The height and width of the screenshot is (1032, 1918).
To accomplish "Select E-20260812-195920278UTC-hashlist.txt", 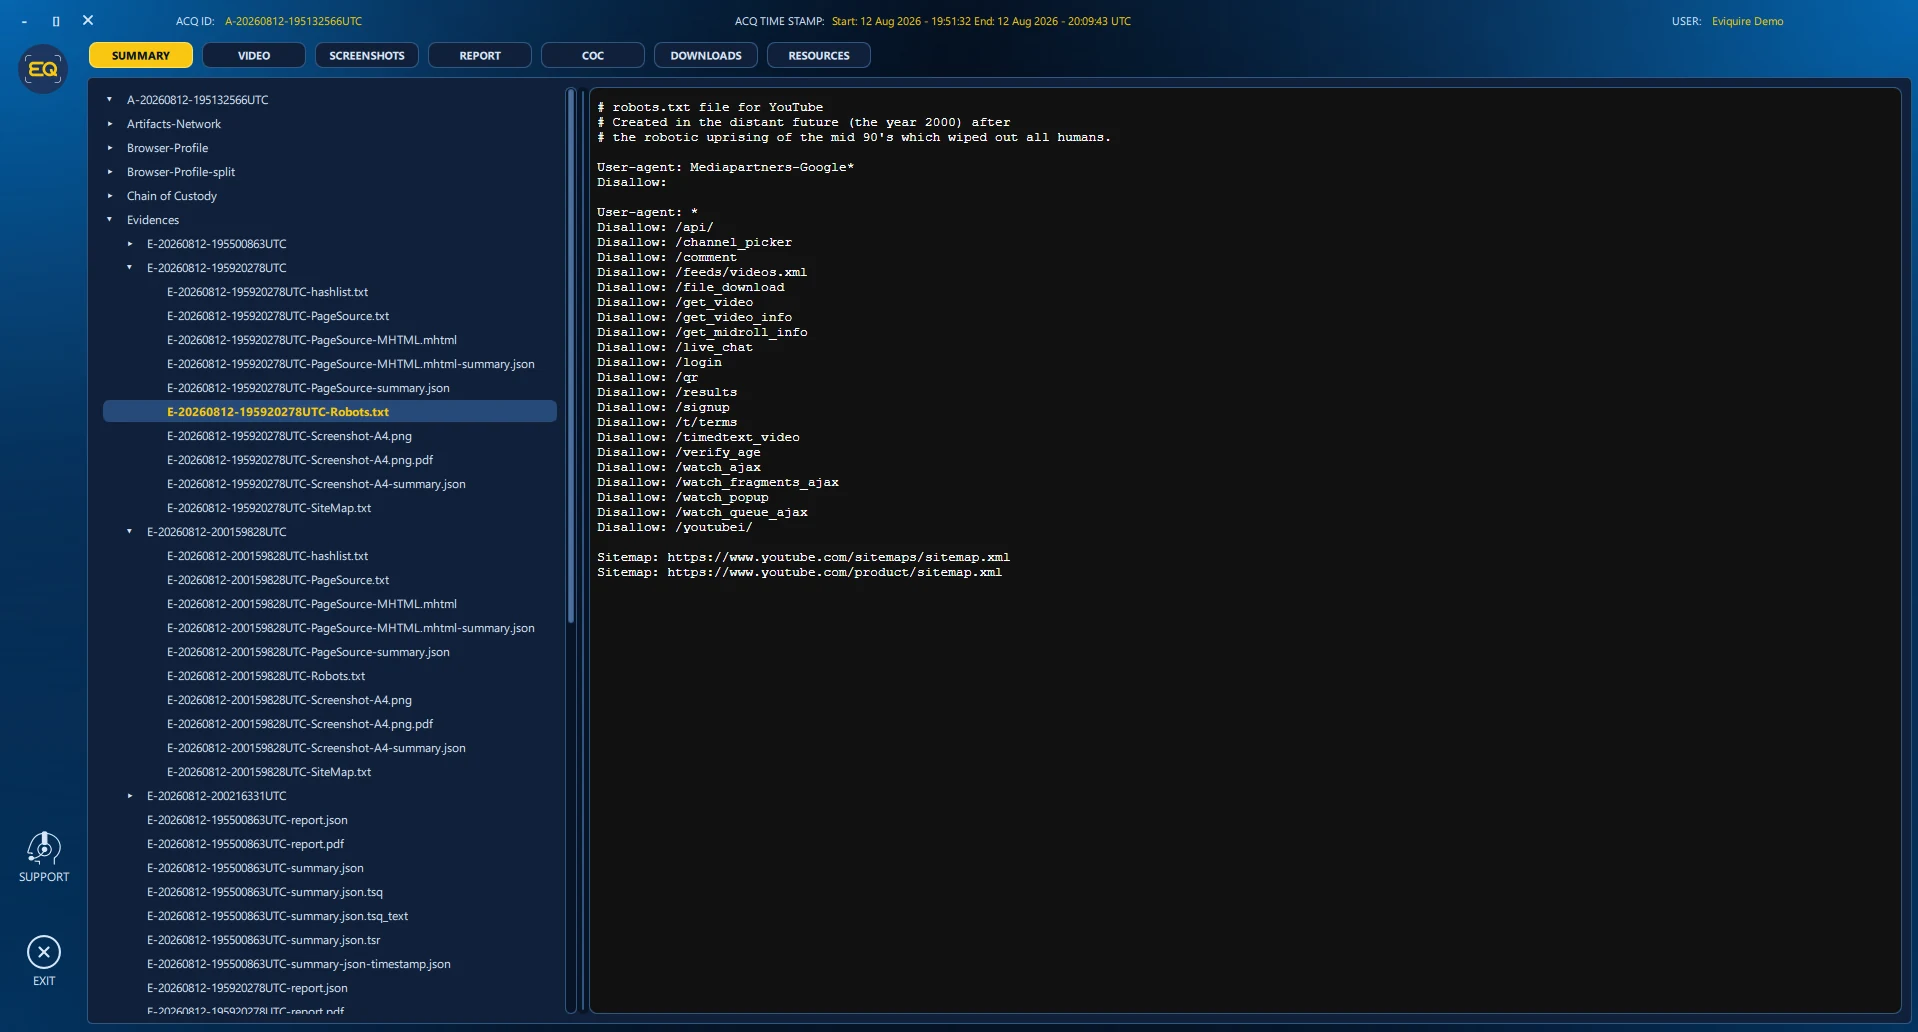I will (267, 292).
